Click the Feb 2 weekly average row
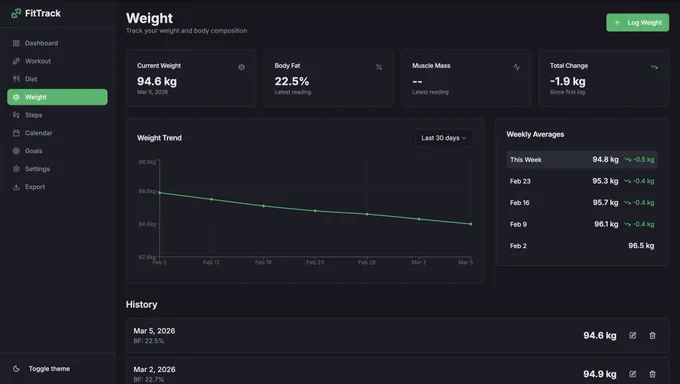This screenshot has width=680, height=384. 582,246
